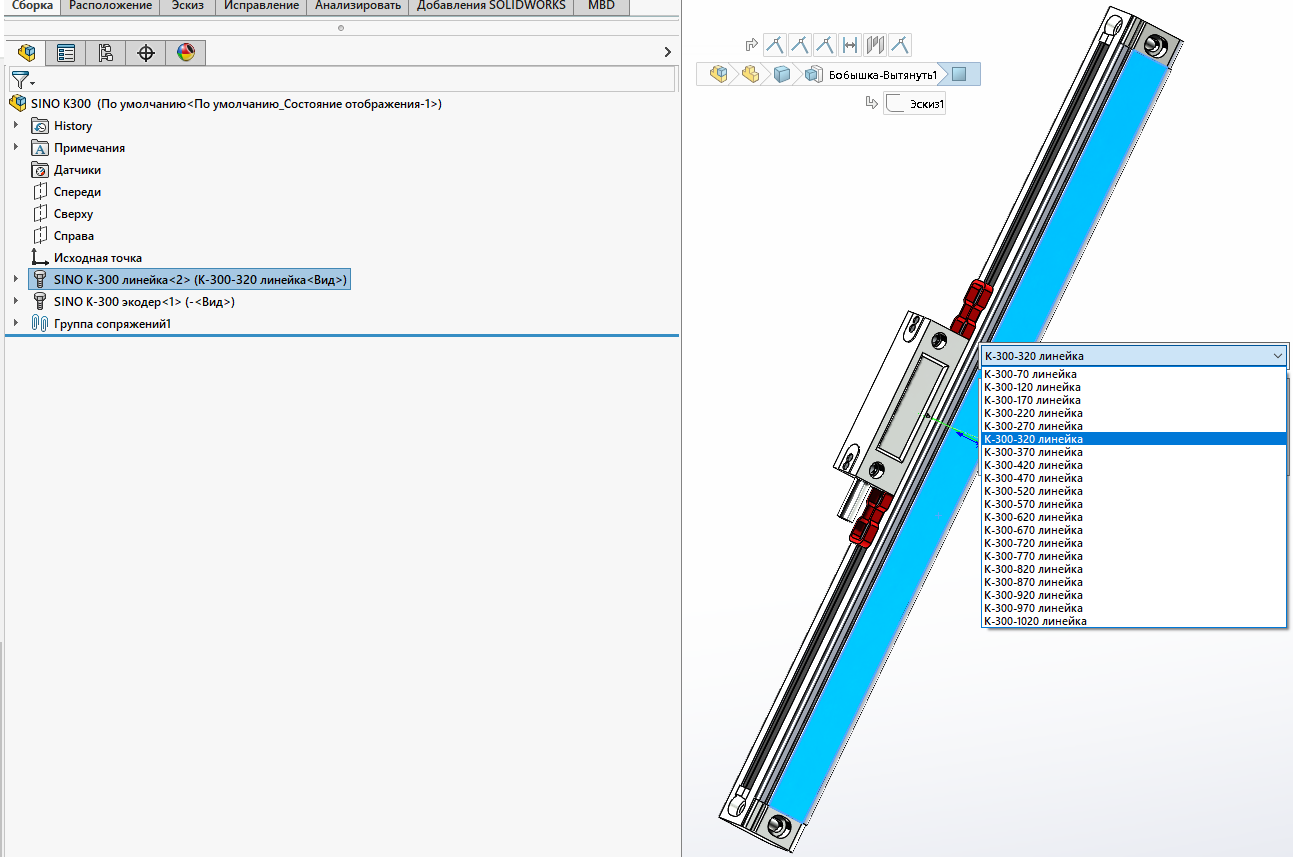Choose K-300-820 линейка configuration
The height and width of the screenshot is (857, 1293).
(x=1134, y=569)
